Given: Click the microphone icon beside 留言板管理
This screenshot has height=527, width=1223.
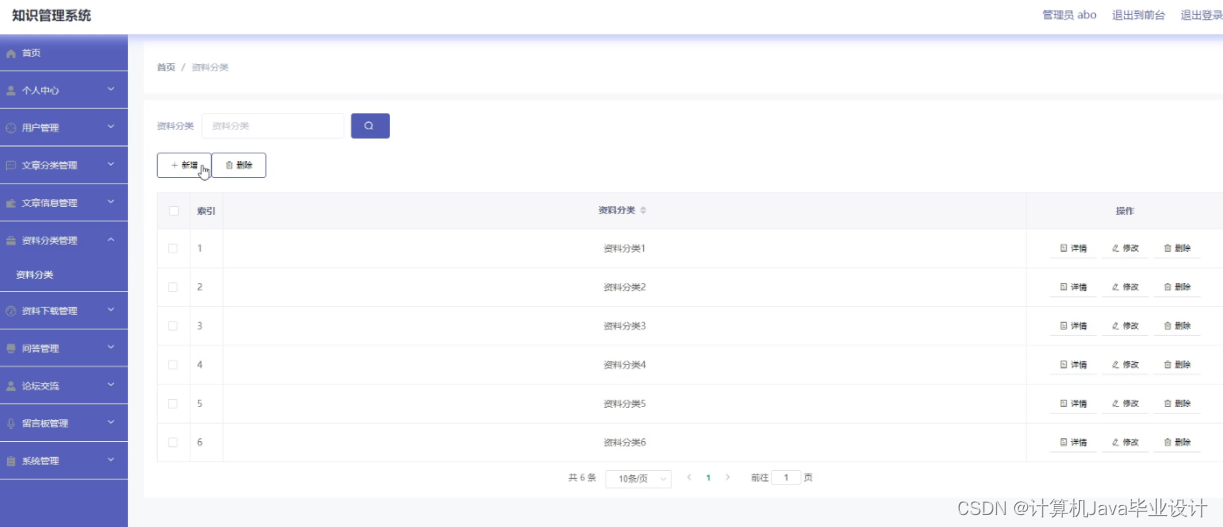Looking at the screenshot, I should point(11,423).
